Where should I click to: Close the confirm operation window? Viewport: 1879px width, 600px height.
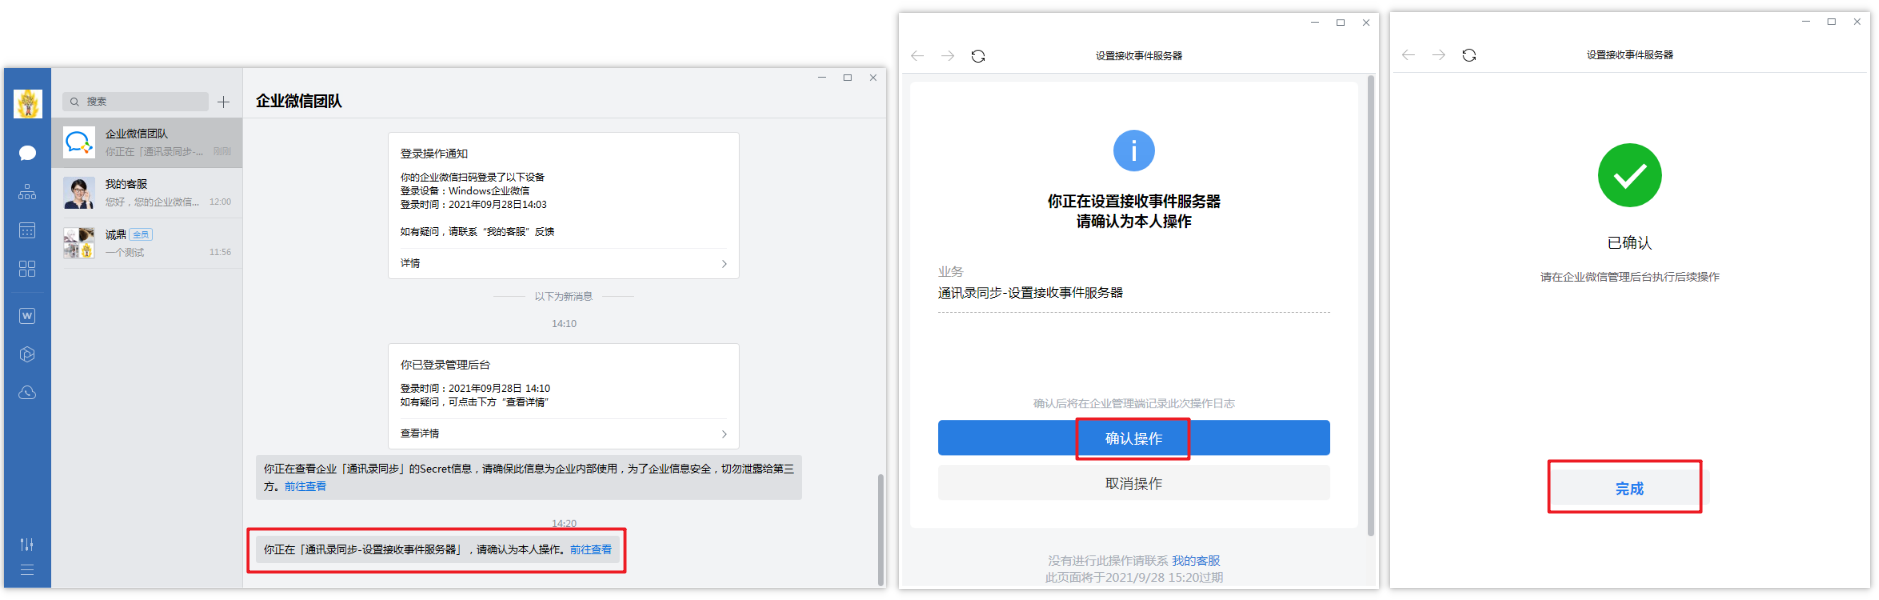[1366, 22]
